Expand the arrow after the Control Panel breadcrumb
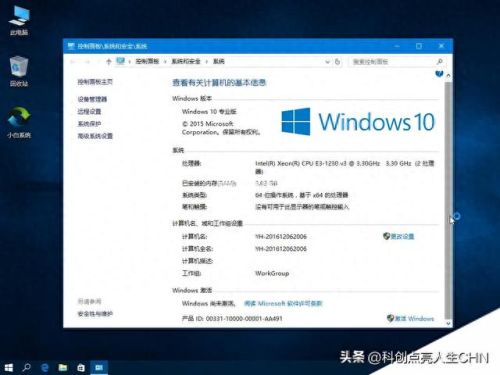 (165, 62)
